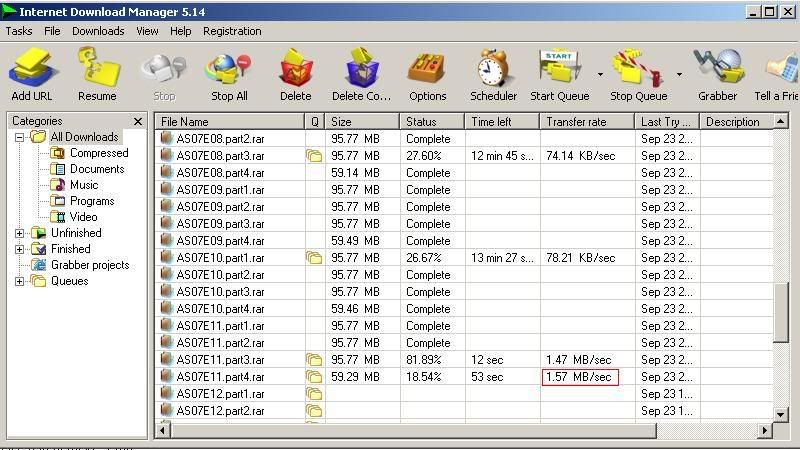Collapse the All Downloads tree node
Viewport: 800px width, 450px height.
[20, 137]
